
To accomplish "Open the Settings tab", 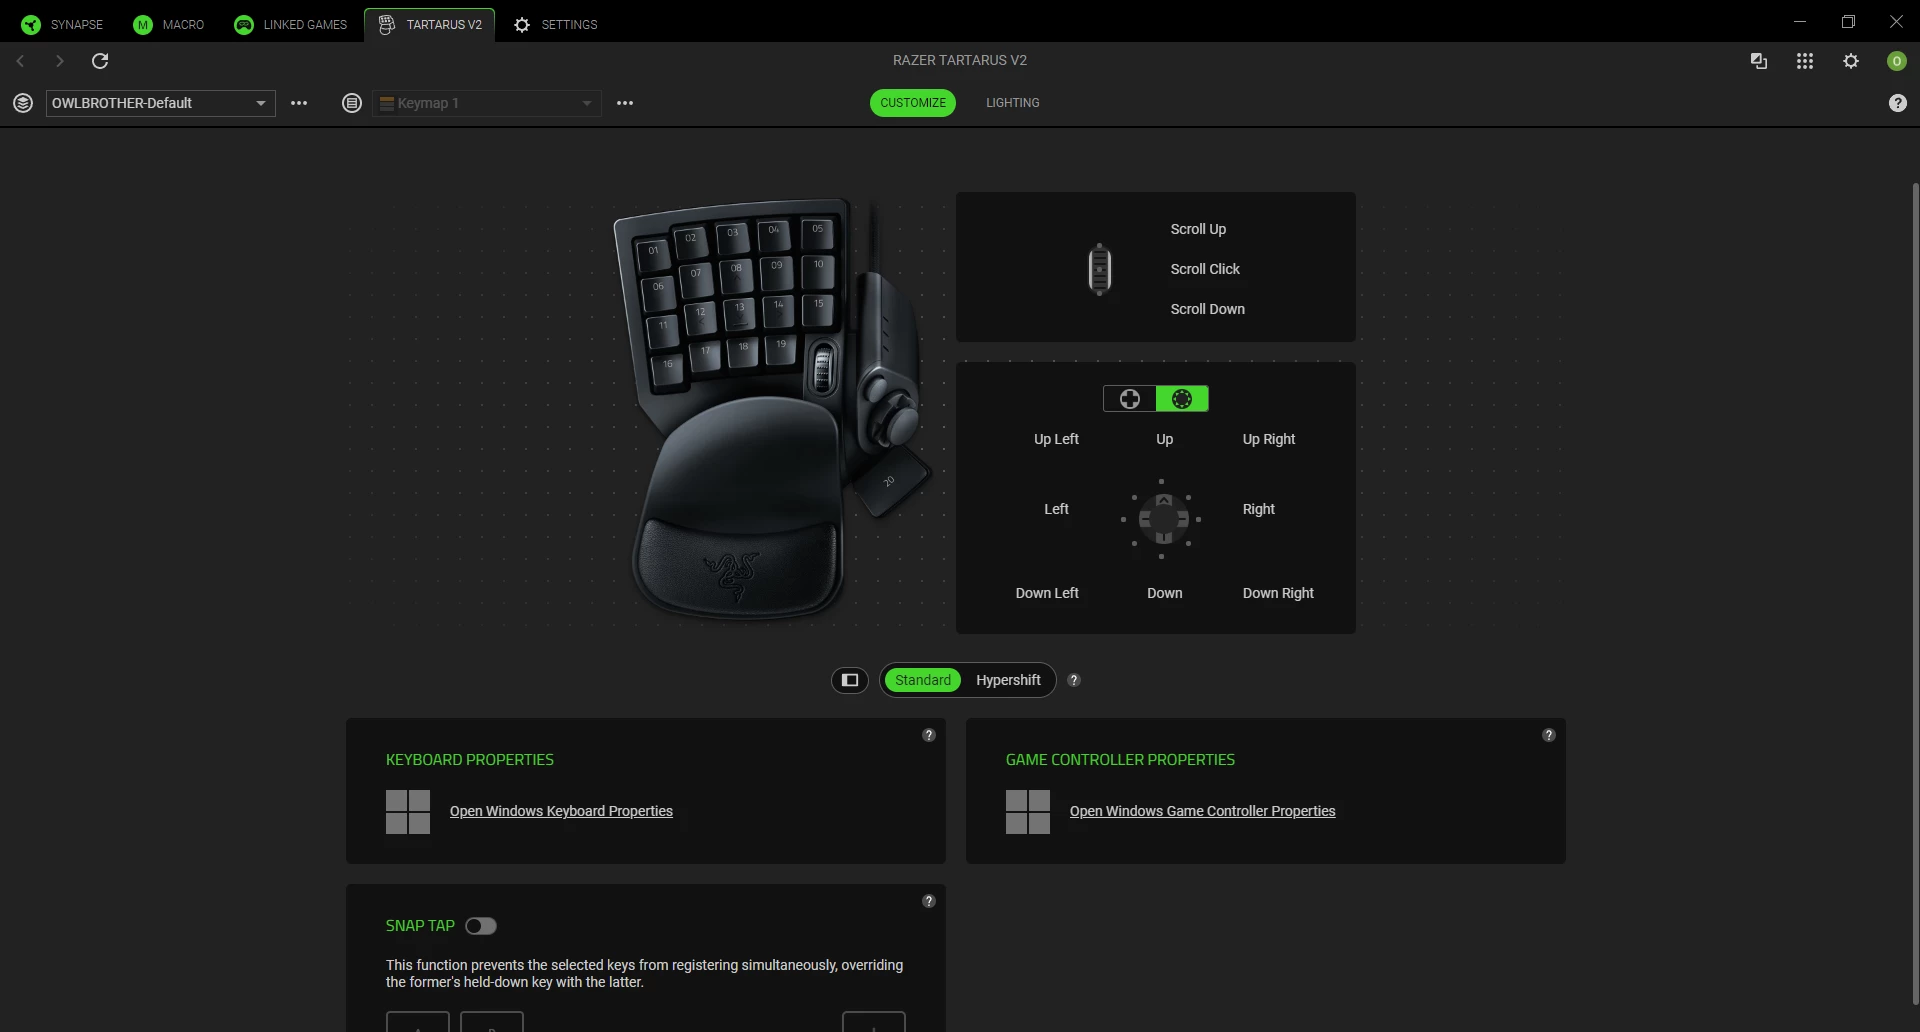I will [555, 24].
